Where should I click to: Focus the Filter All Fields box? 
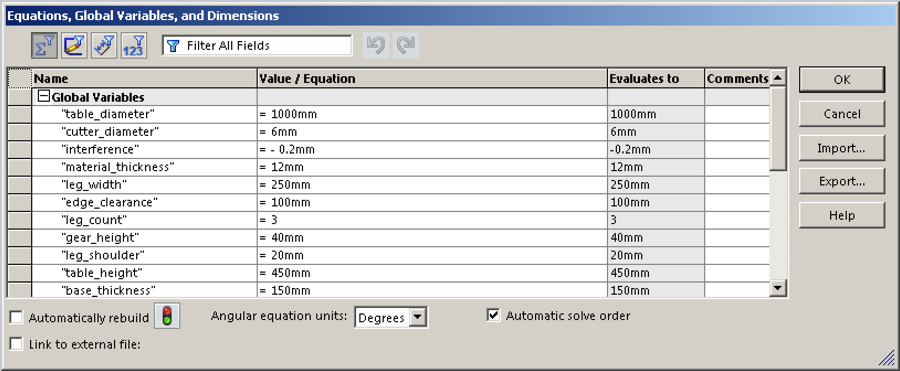pos(257,45)
